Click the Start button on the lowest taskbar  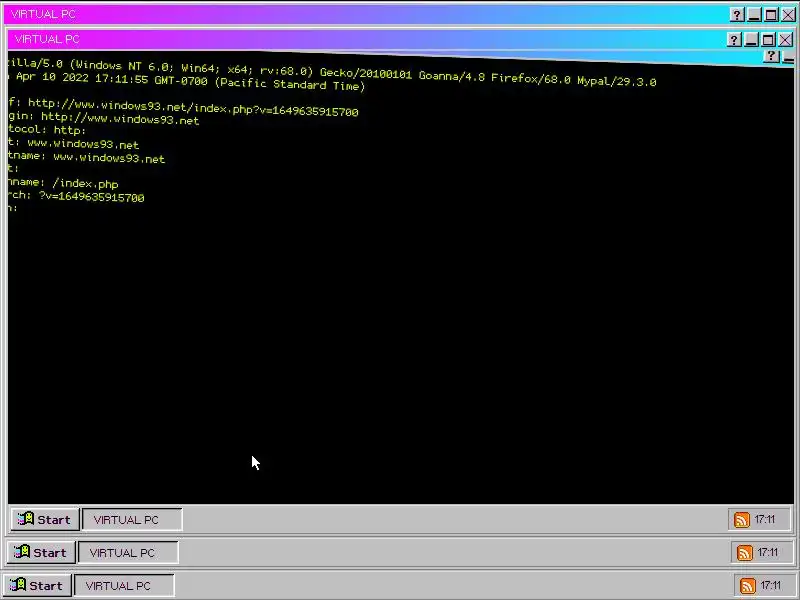click(36, 585)
